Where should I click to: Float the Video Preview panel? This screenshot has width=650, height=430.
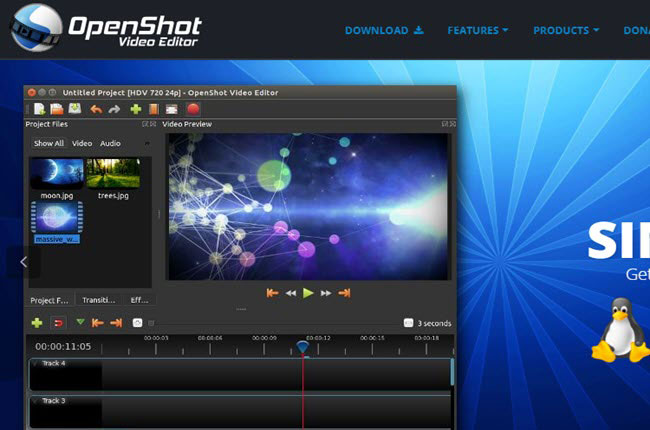coord(445,124)
